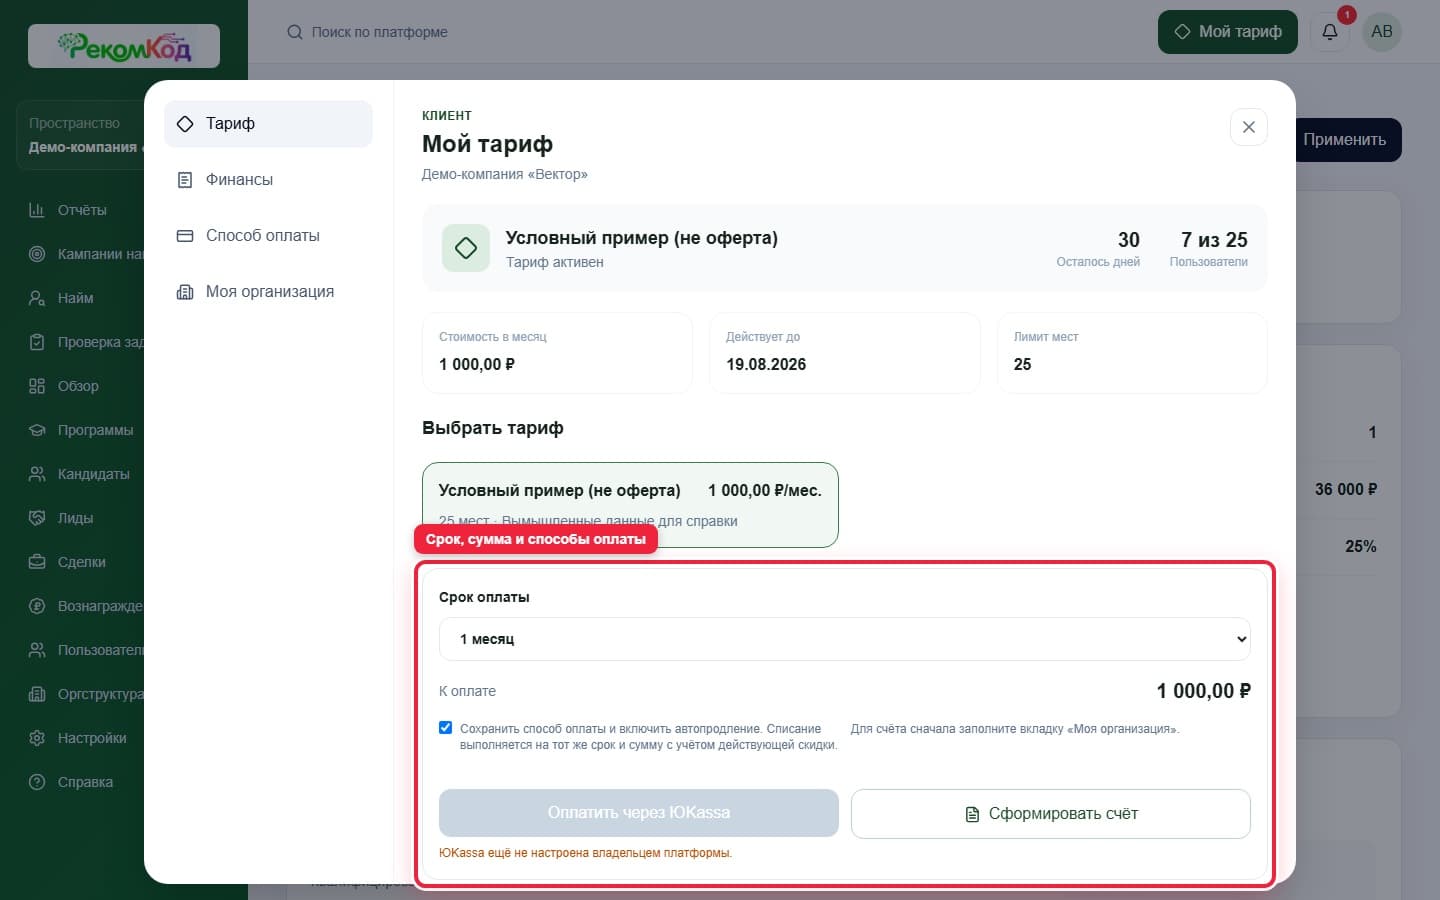Click the Лимит мест value 25
Screen dimensions: 1440x900
tap(1022, 365)
